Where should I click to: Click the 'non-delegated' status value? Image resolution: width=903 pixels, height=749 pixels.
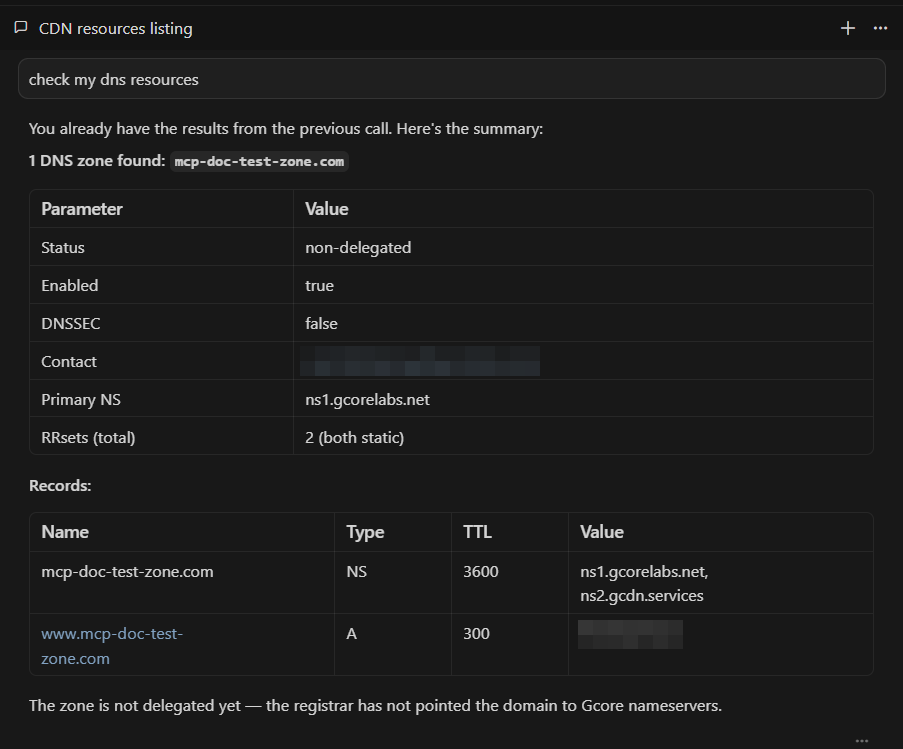pos(358,248)
